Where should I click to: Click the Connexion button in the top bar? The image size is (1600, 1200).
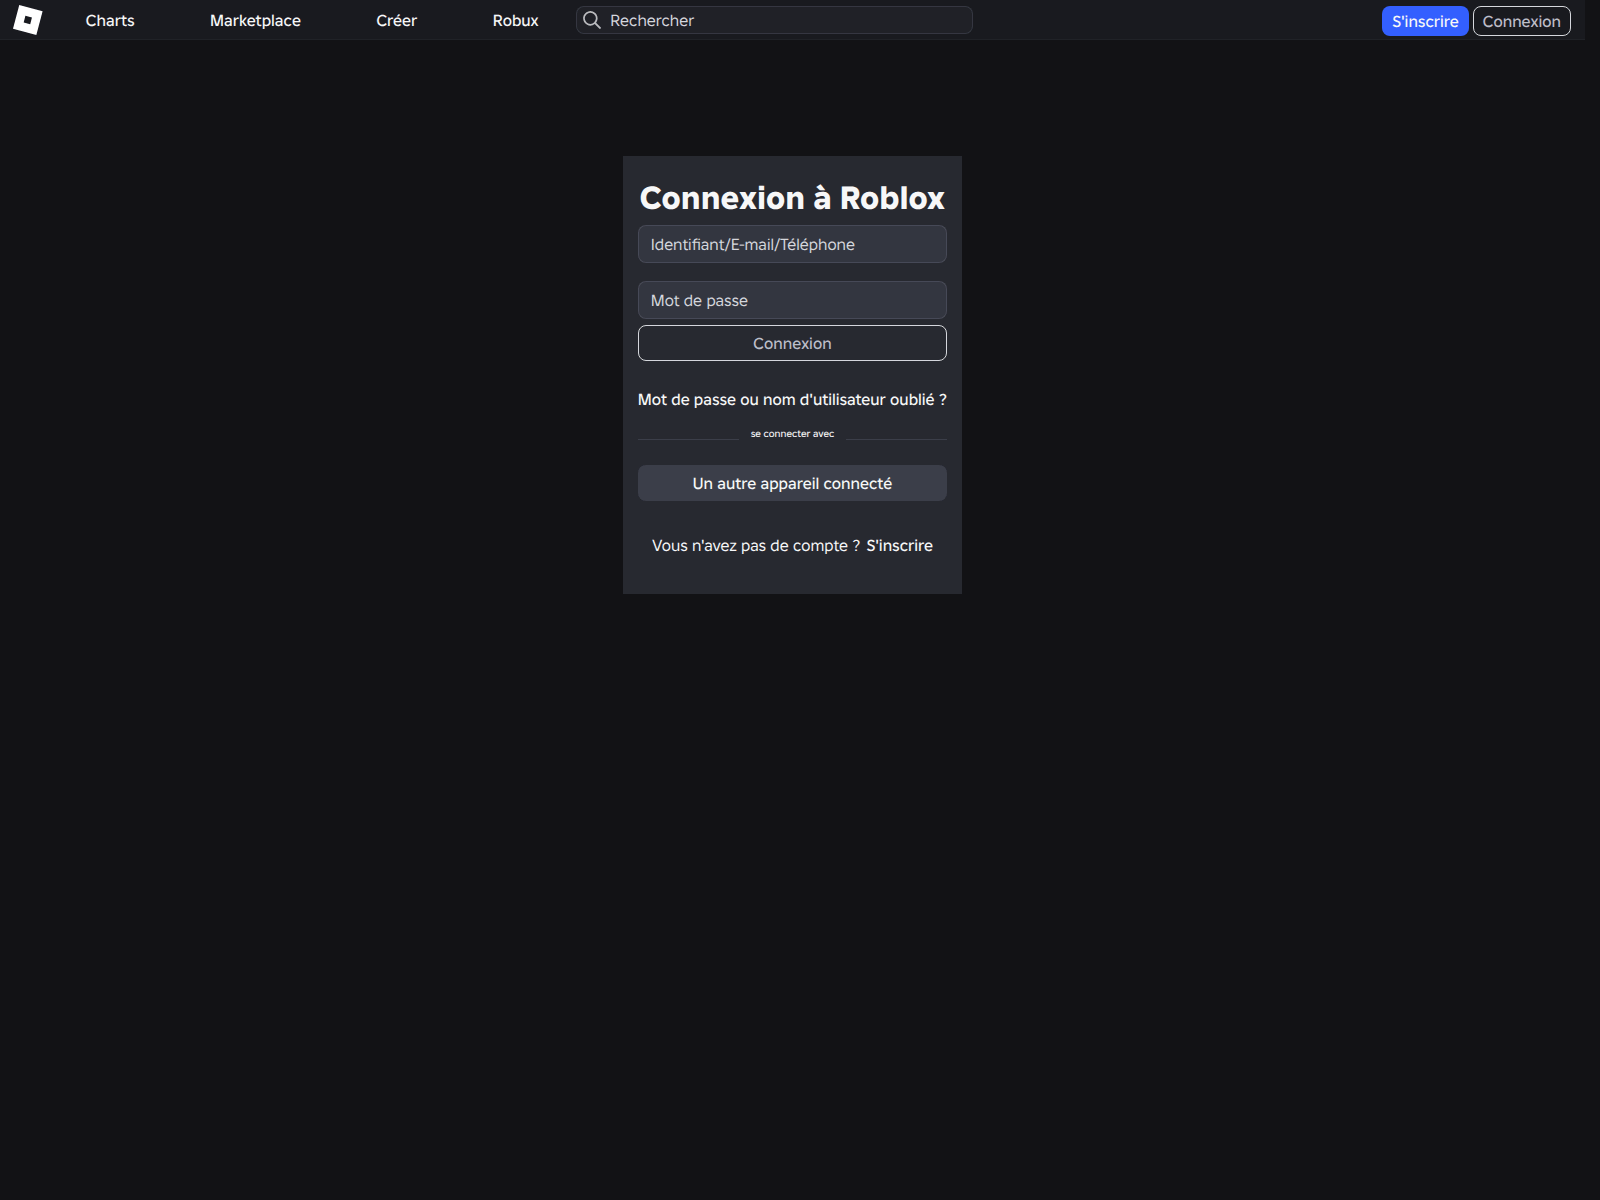click(1521, 21)
